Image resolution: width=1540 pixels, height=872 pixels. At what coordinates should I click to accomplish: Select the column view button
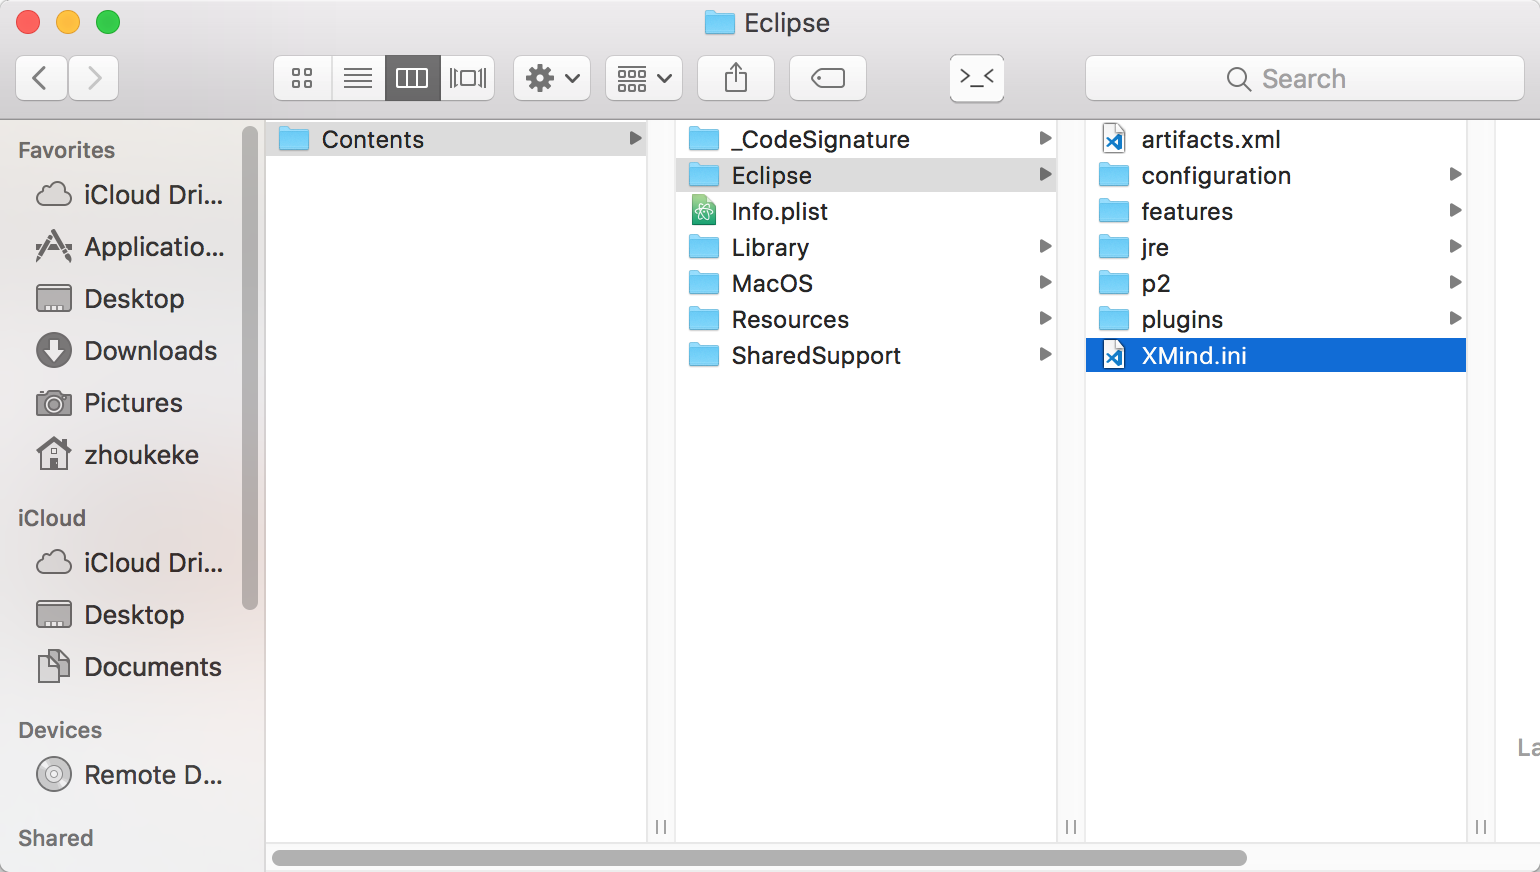[x=412, y=78]
